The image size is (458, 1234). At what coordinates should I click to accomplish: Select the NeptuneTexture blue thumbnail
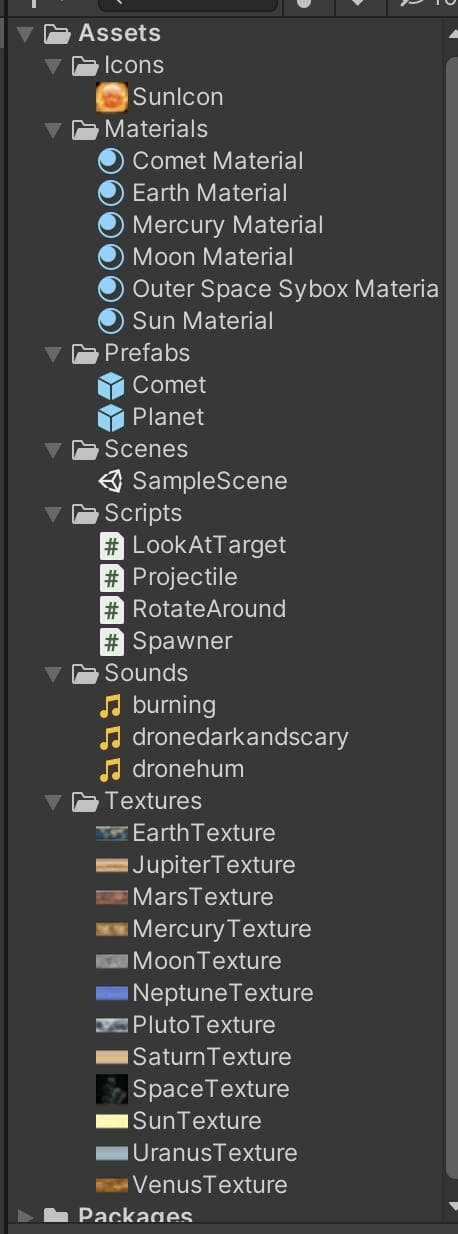(112, 993)
